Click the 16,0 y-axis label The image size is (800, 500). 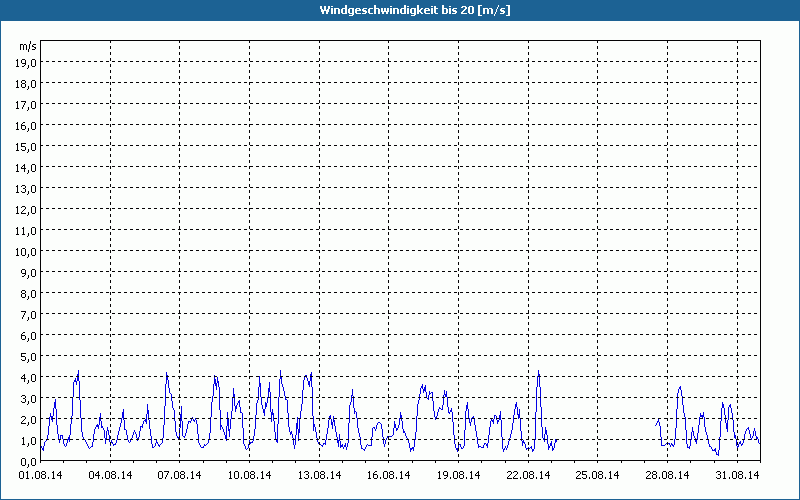pos(26,126)
